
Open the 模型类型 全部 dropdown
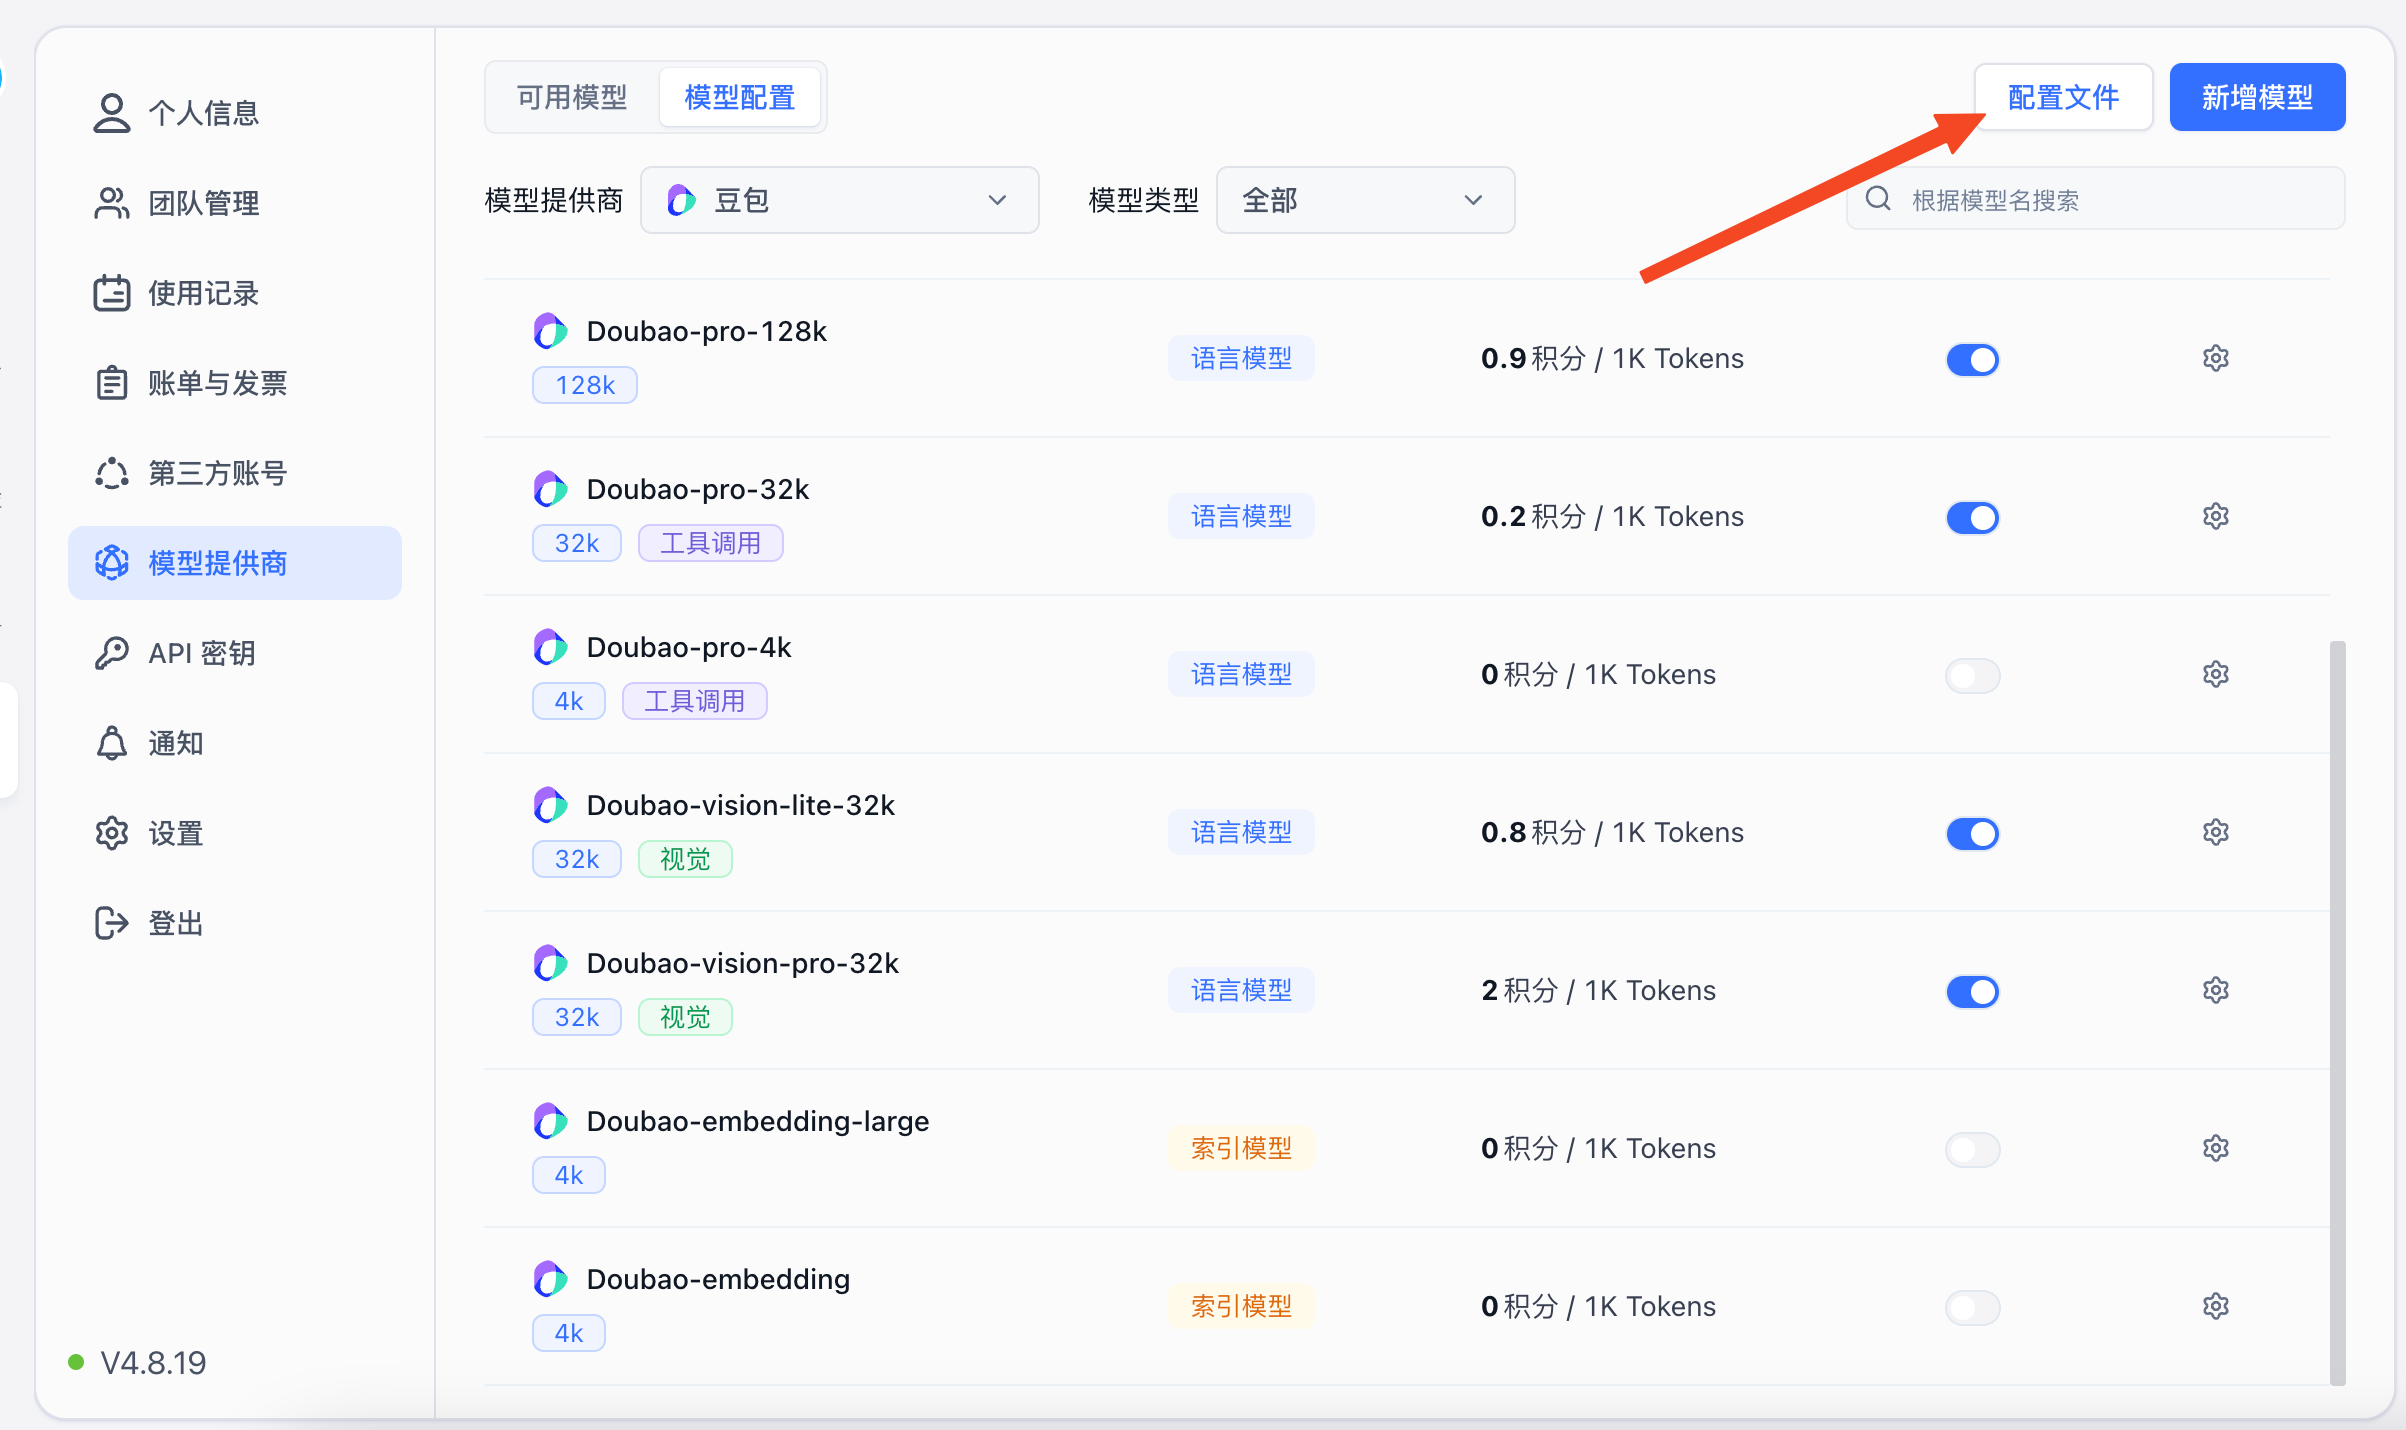click(1364, 200)
